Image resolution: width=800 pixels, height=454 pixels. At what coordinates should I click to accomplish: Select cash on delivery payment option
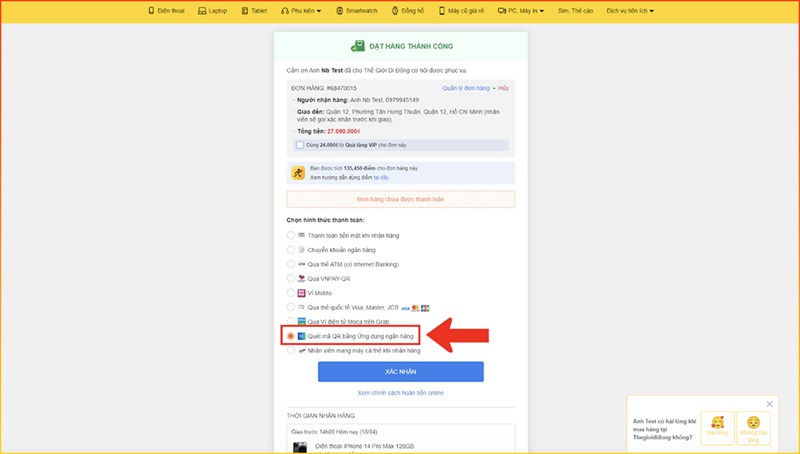click(x=291, y=235)
